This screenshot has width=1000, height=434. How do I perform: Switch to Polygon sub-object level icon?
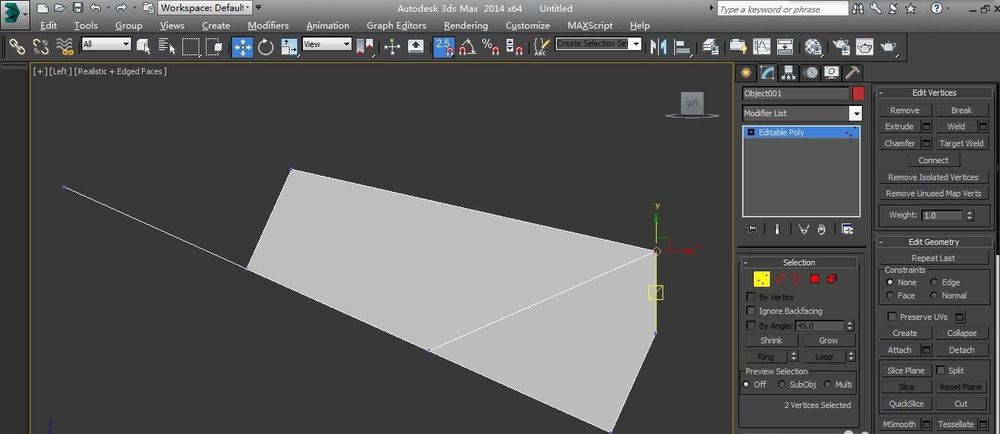(x=814, y=278)
